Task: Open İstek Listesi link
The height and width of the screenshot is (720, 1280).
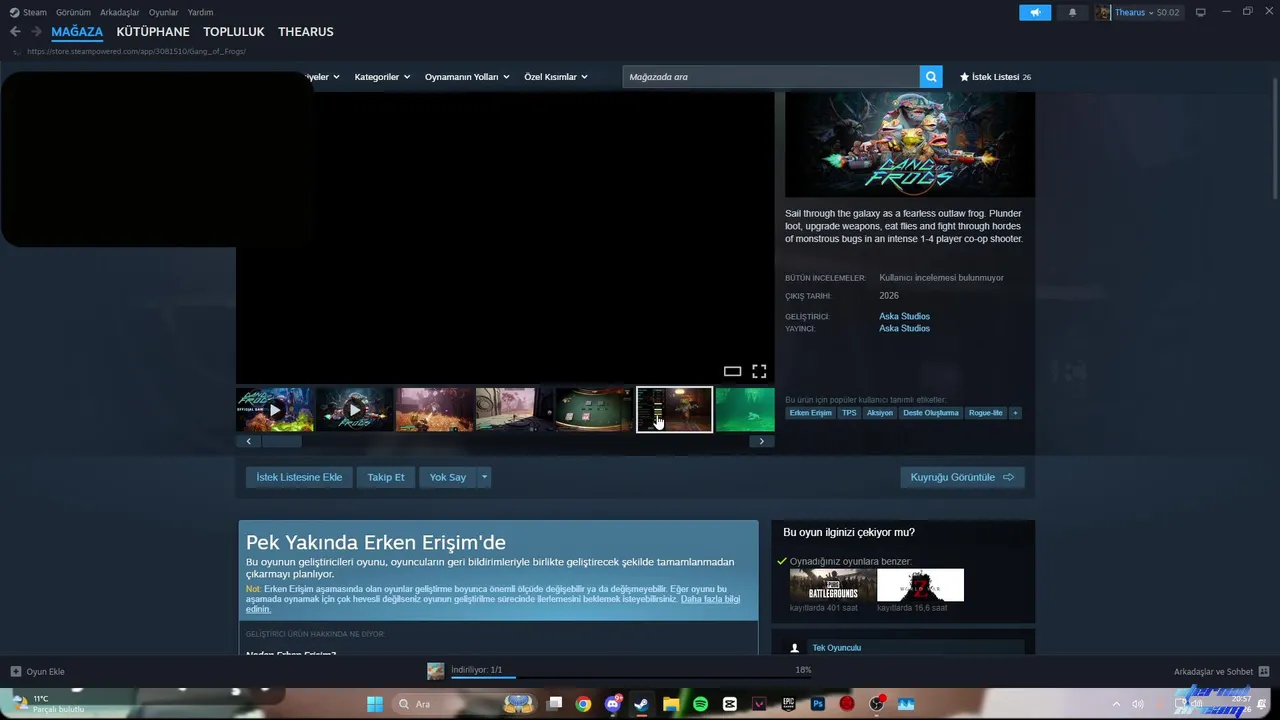Action: coord(995,77)
